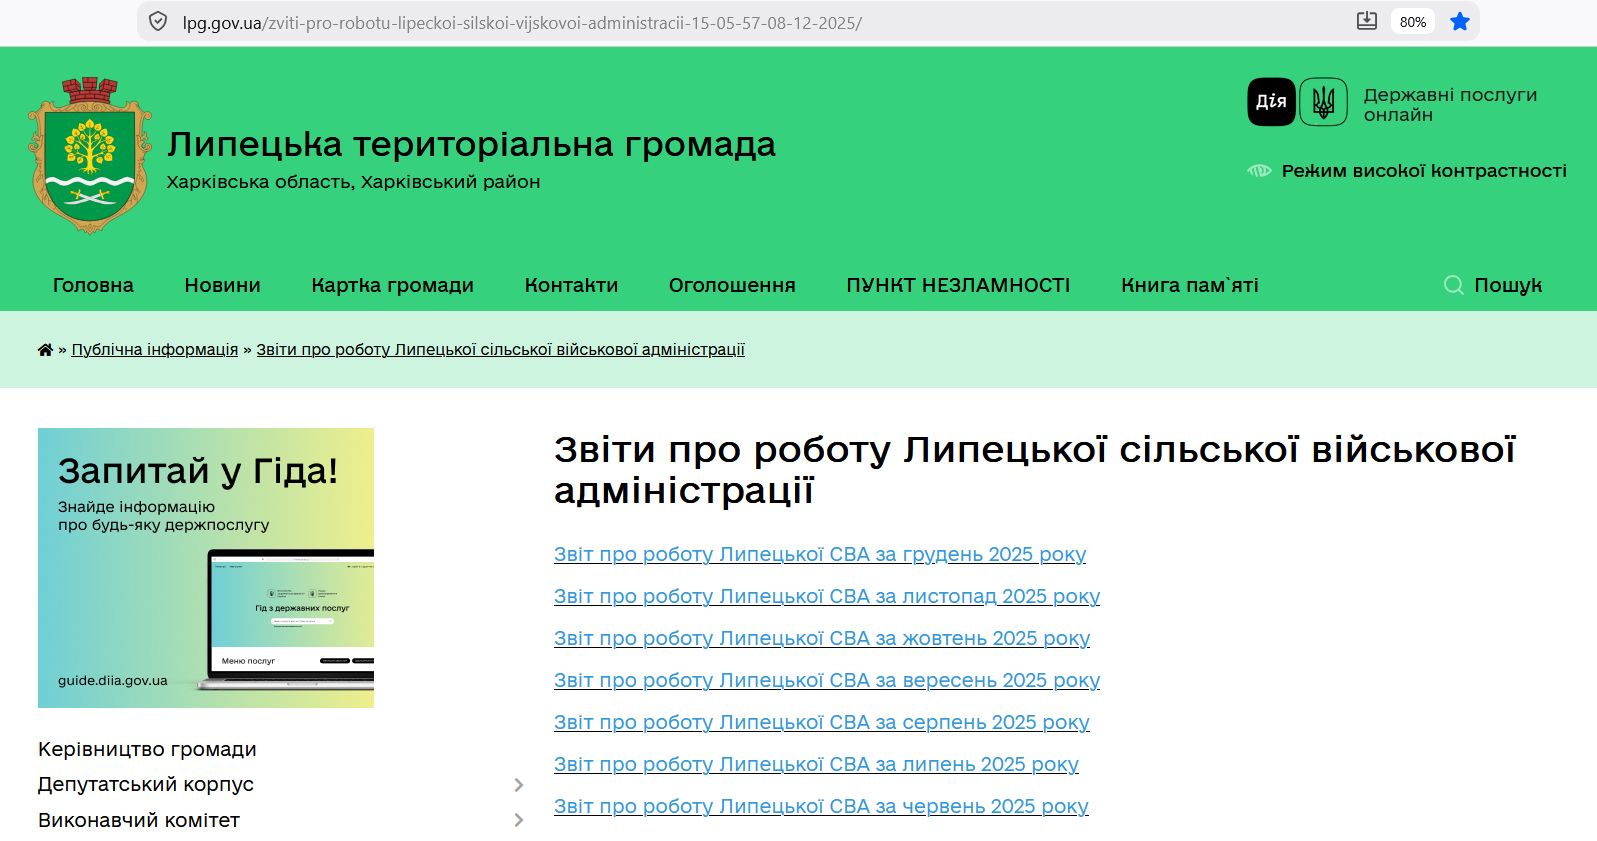Open report for грудень 2025
1597x841 pixels.
point(820,554)
